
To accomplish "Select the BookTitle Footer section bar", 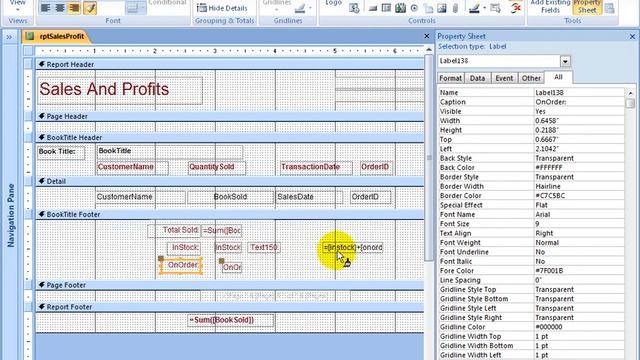I will tap(230, 214).
